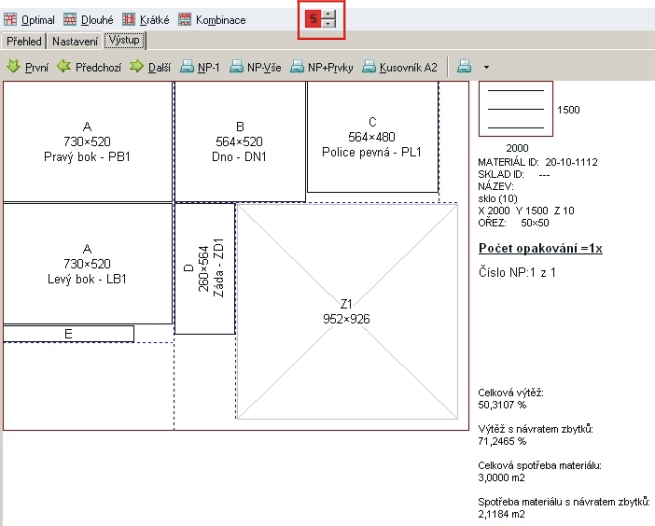Viewport: 655px width, 526px height.
Task: Click the material name sklo (10)
Action: [x=498, y=198]
